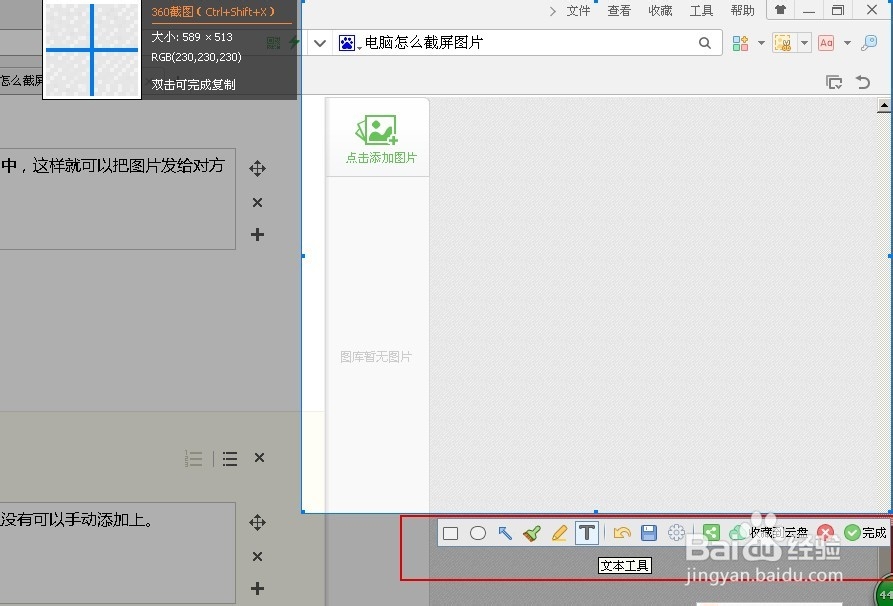The height and width of the screenshot is (606, 893).
Task: Click the Undo icon on the annotation toolbar
Action: (x=620, y=533)
